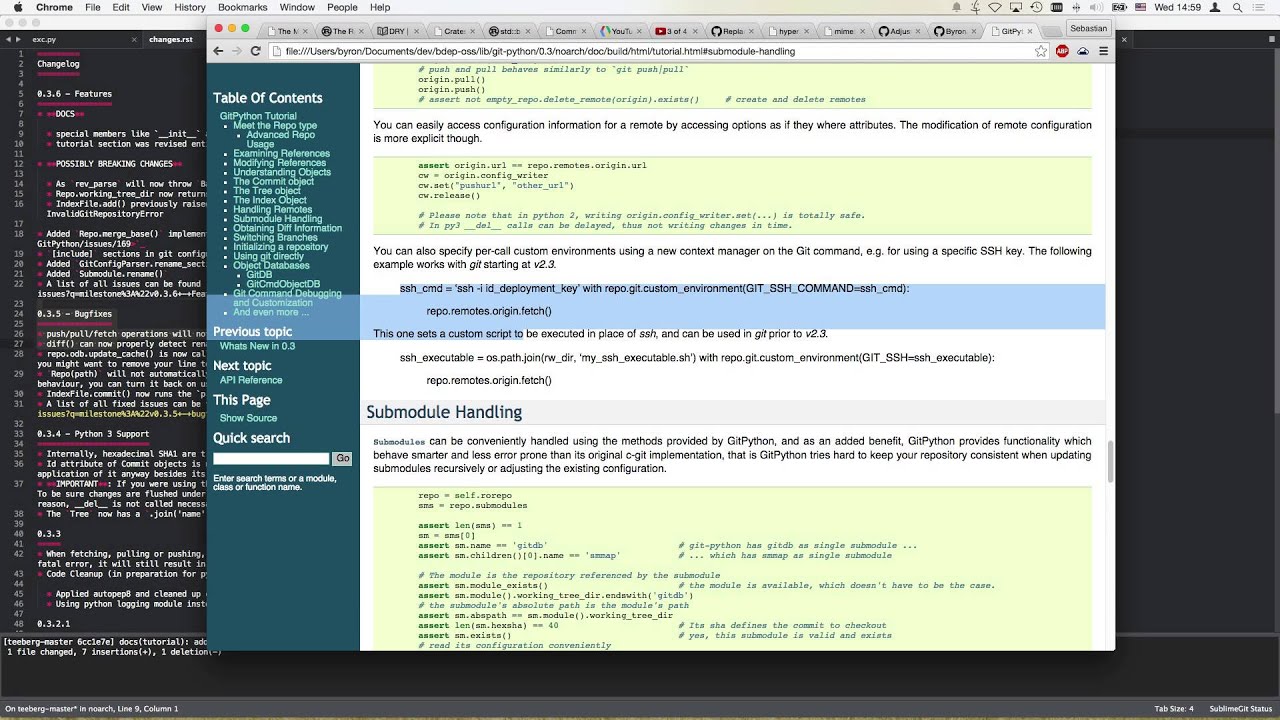1280x720 pixels.
Task: Reload the tutorial page
Action: 256,51
